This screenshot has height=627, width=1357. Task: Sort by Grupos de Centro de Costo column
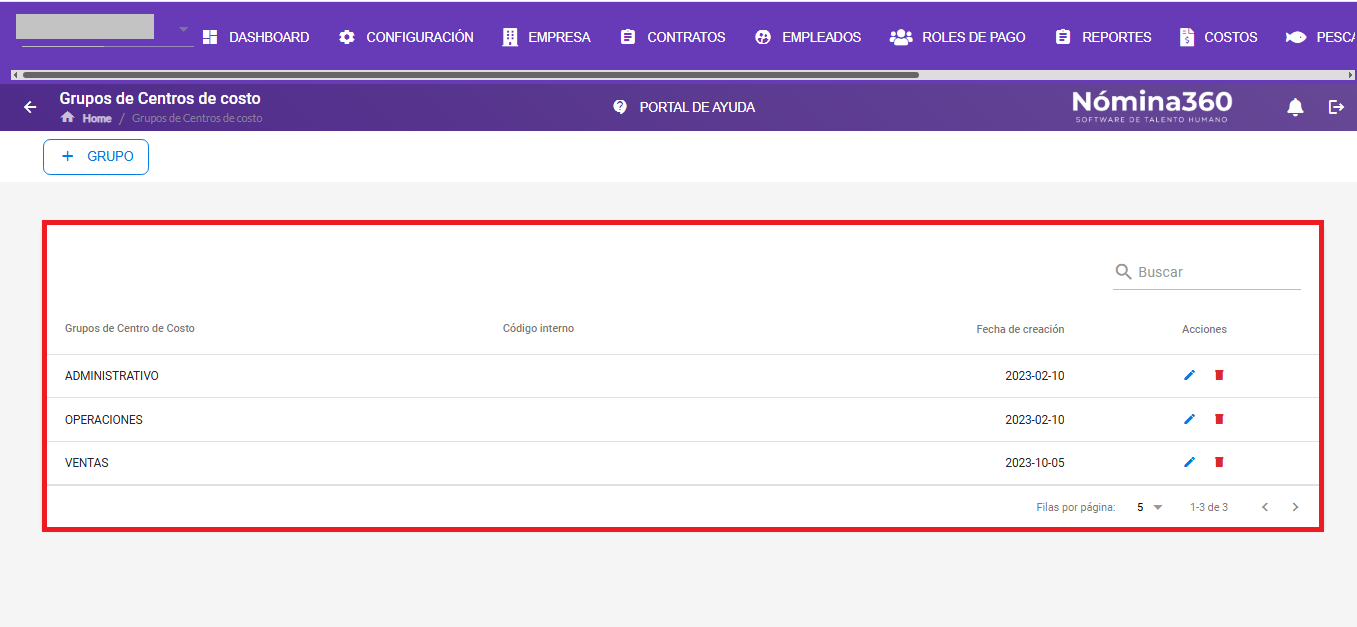pos(130,328)
